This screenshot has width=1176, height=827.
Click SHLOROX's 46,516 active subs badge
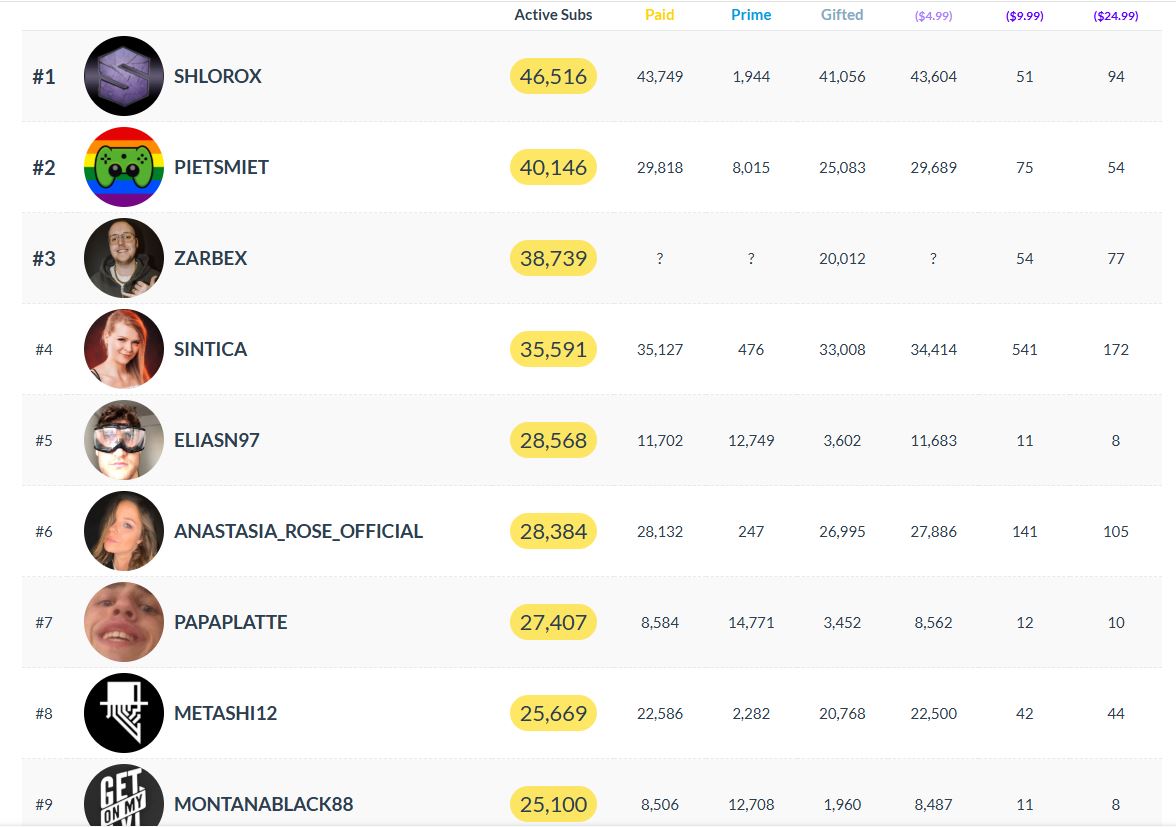[553, 76]
